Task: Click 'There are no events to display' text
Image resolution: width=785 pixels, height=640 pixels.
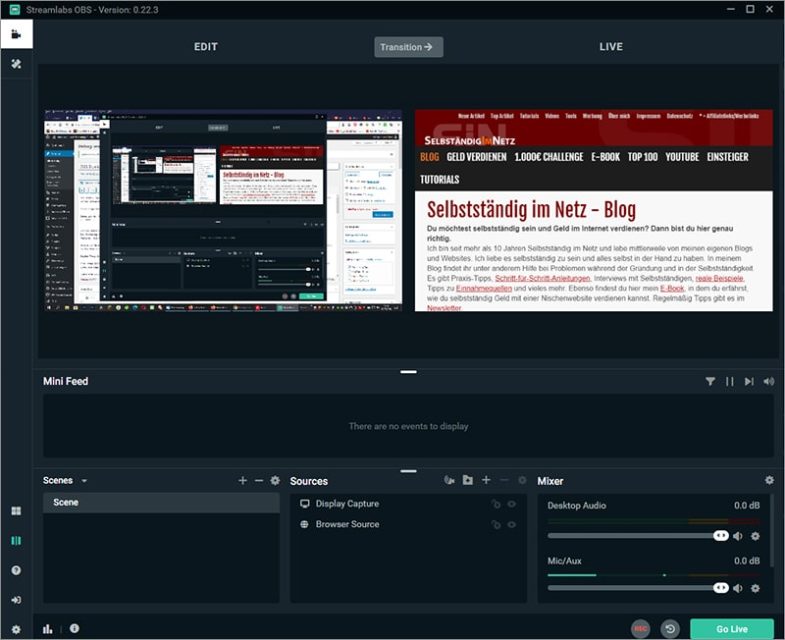Action: [x=409, y=426]
